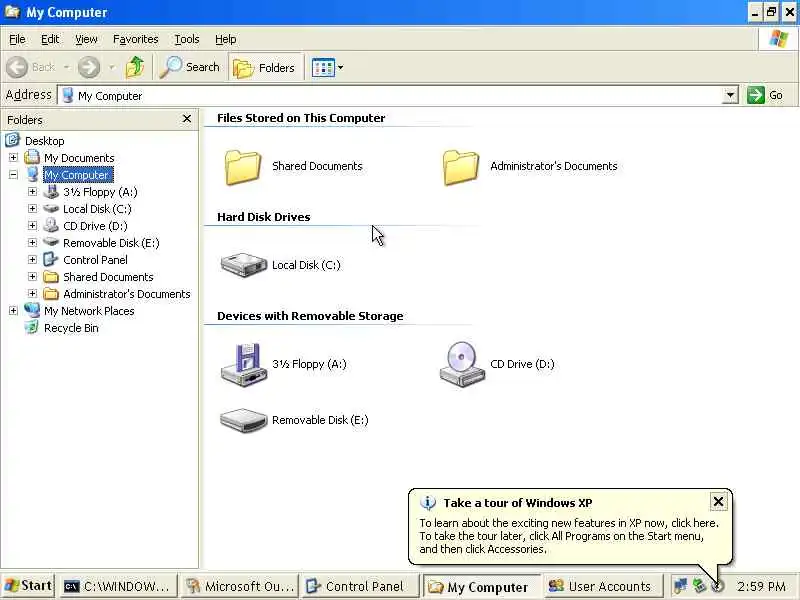Click Safely Remove Hardware tray icon
Image resolution: width=800 pixels, height=600 pixels.
698,586
